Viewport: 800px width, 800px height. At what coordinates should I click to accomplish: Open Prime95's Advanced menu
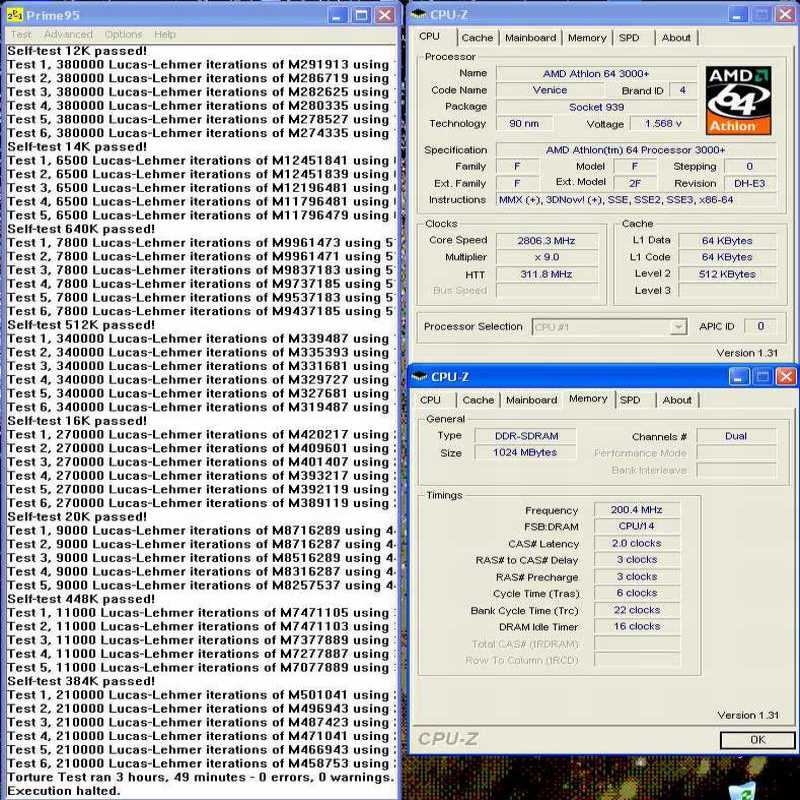pyautogui.click(x=68, y=35)
